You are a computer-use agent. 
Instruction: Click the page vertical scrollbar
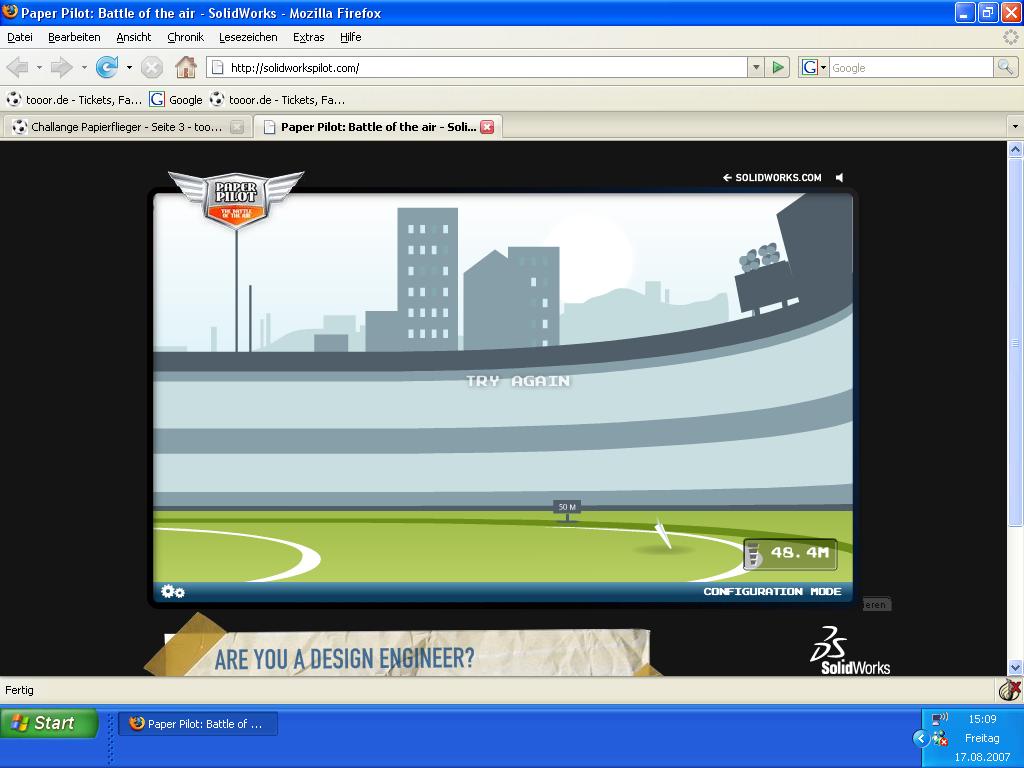[1015, 400]
